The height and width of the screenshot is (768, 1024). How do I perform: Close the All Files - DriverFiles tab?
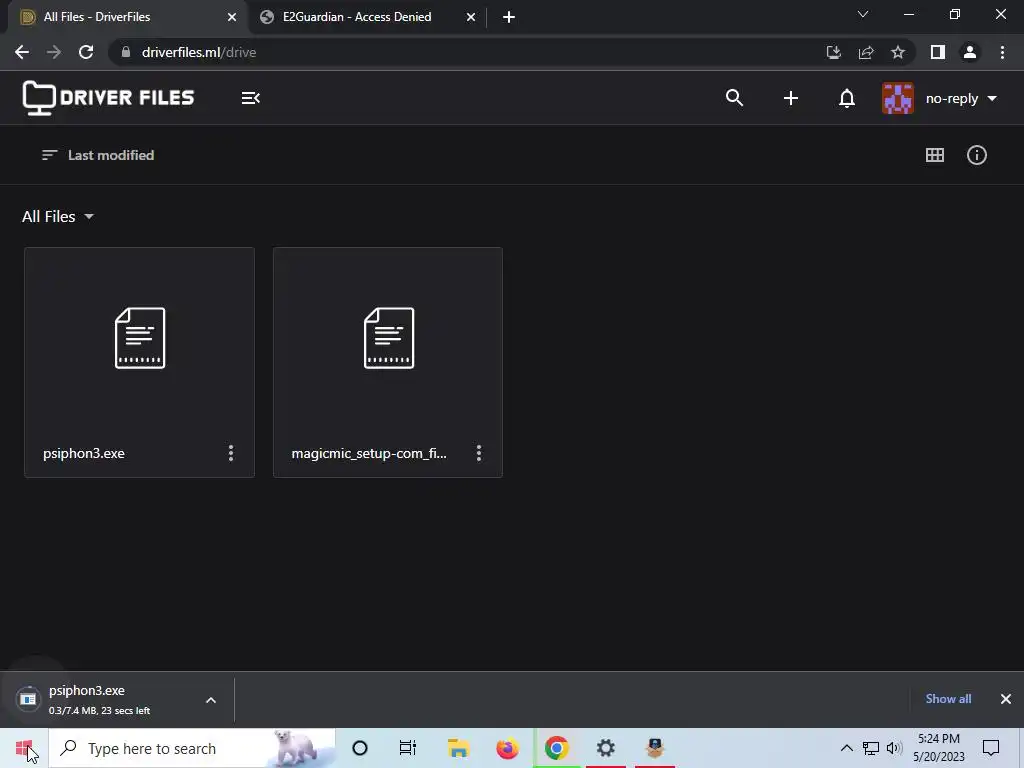[232, 17]
